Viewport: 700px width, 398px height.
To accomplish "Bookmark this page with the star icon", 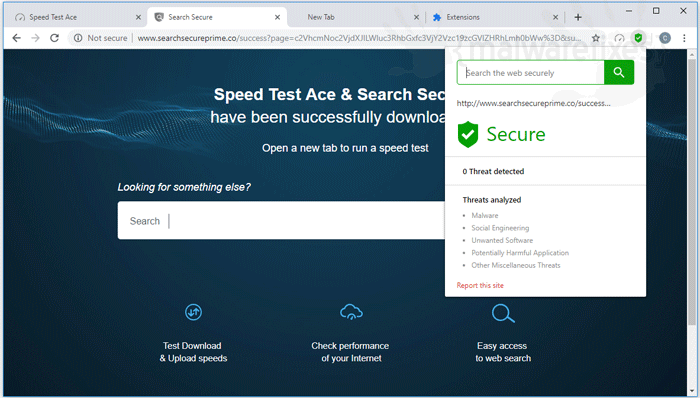I will click(596, 38).
